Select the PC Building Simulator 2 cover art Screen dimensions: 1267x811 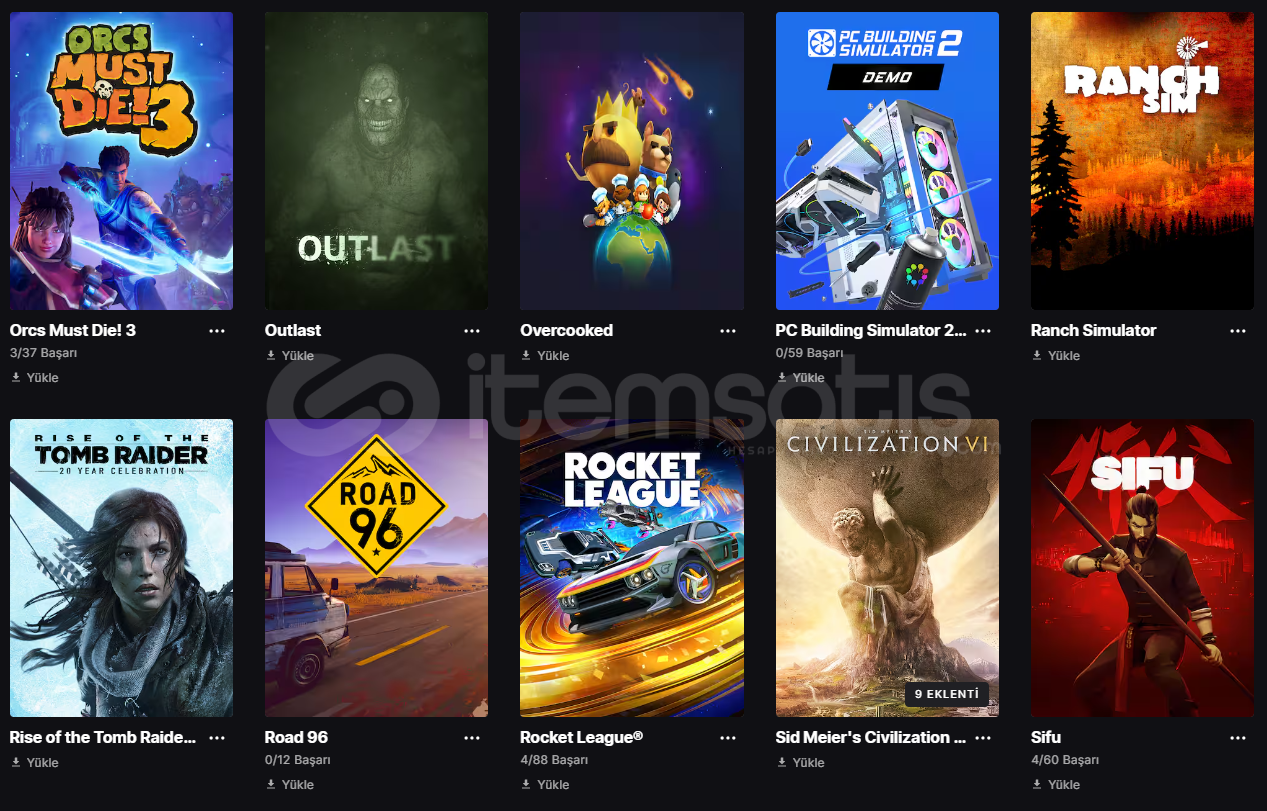(887, 161)
